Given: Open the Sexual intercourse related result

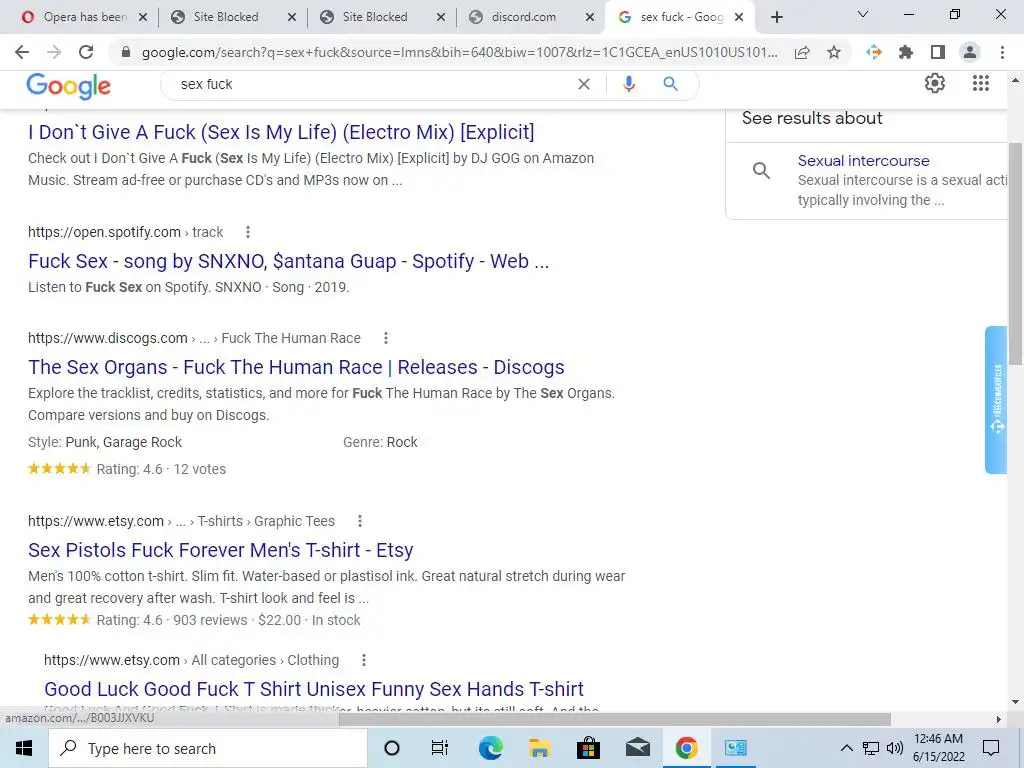Looking at the screenshot, I should (863, 161).
